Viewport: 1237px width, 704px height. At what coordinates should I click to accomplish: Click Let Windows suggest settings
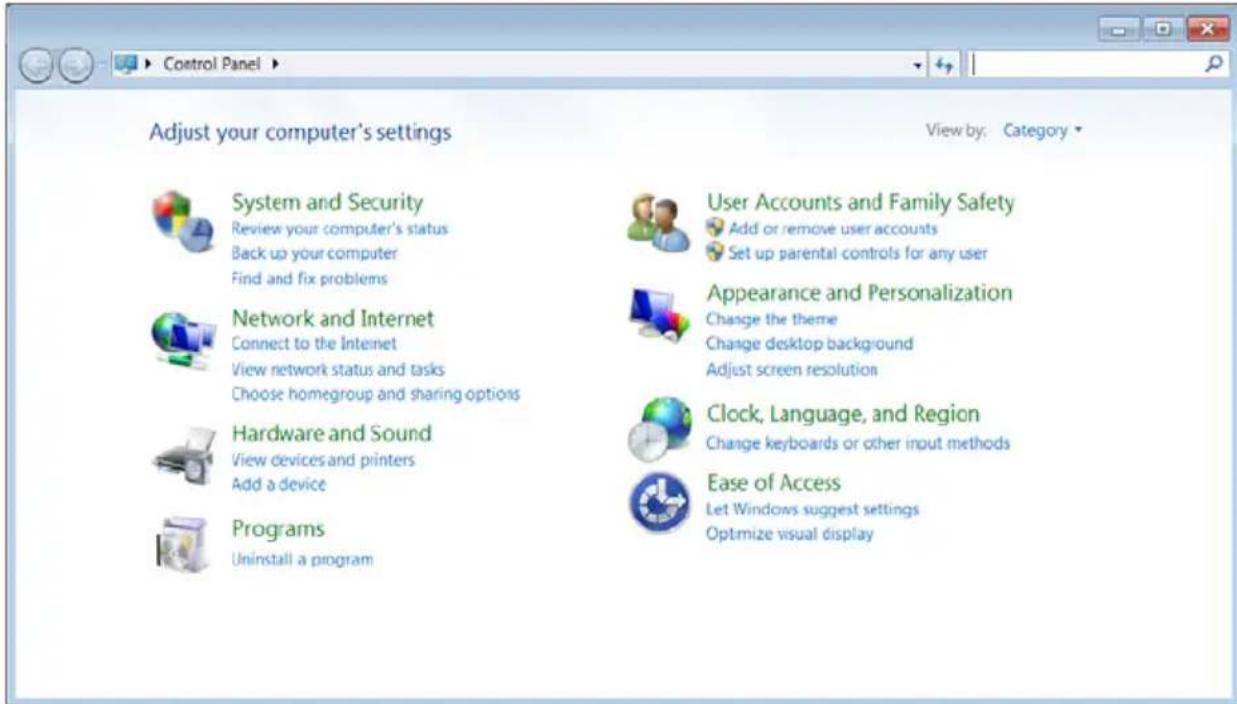812,509
